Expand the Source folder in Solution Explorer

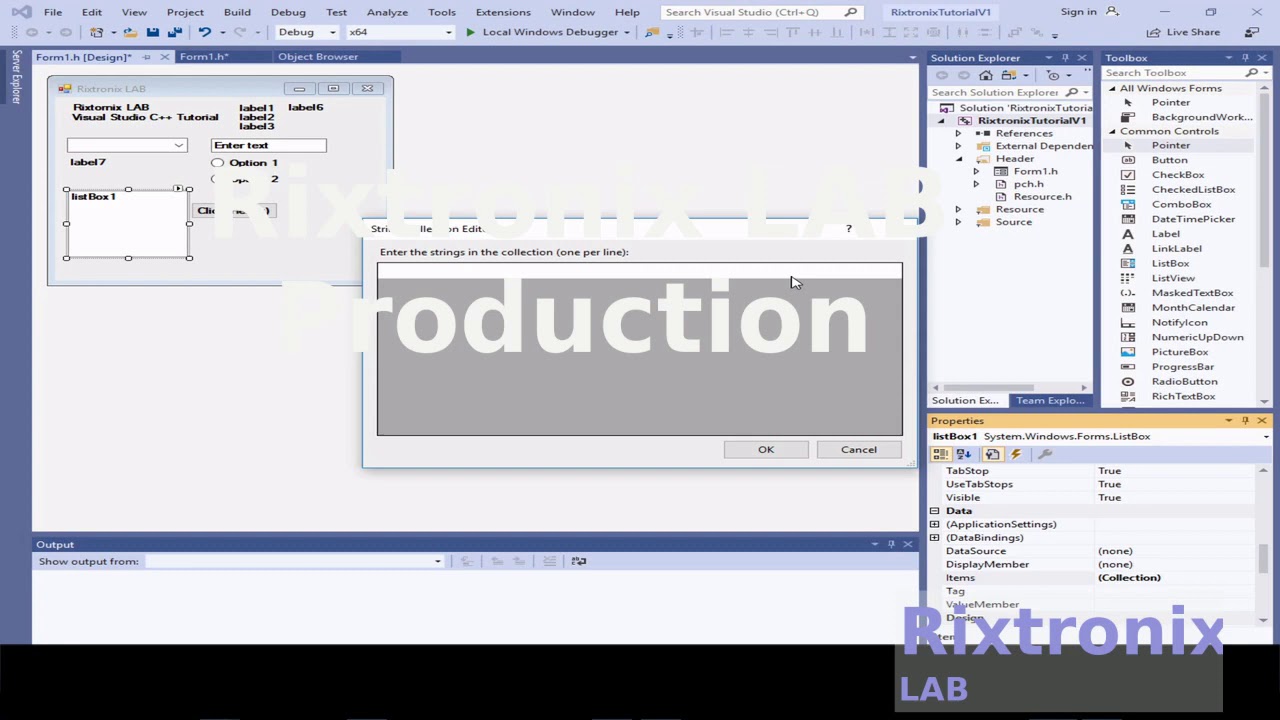(x=958, y=222)
